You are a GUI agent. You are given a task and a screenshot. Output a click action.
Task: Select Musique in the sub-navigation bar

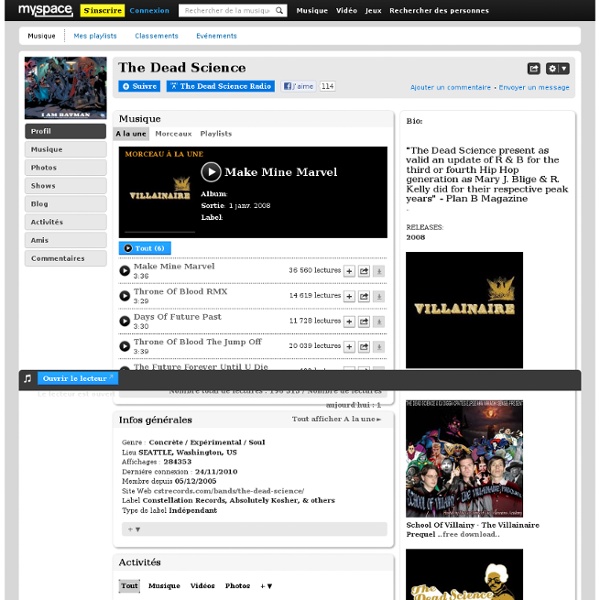(41, 36)
